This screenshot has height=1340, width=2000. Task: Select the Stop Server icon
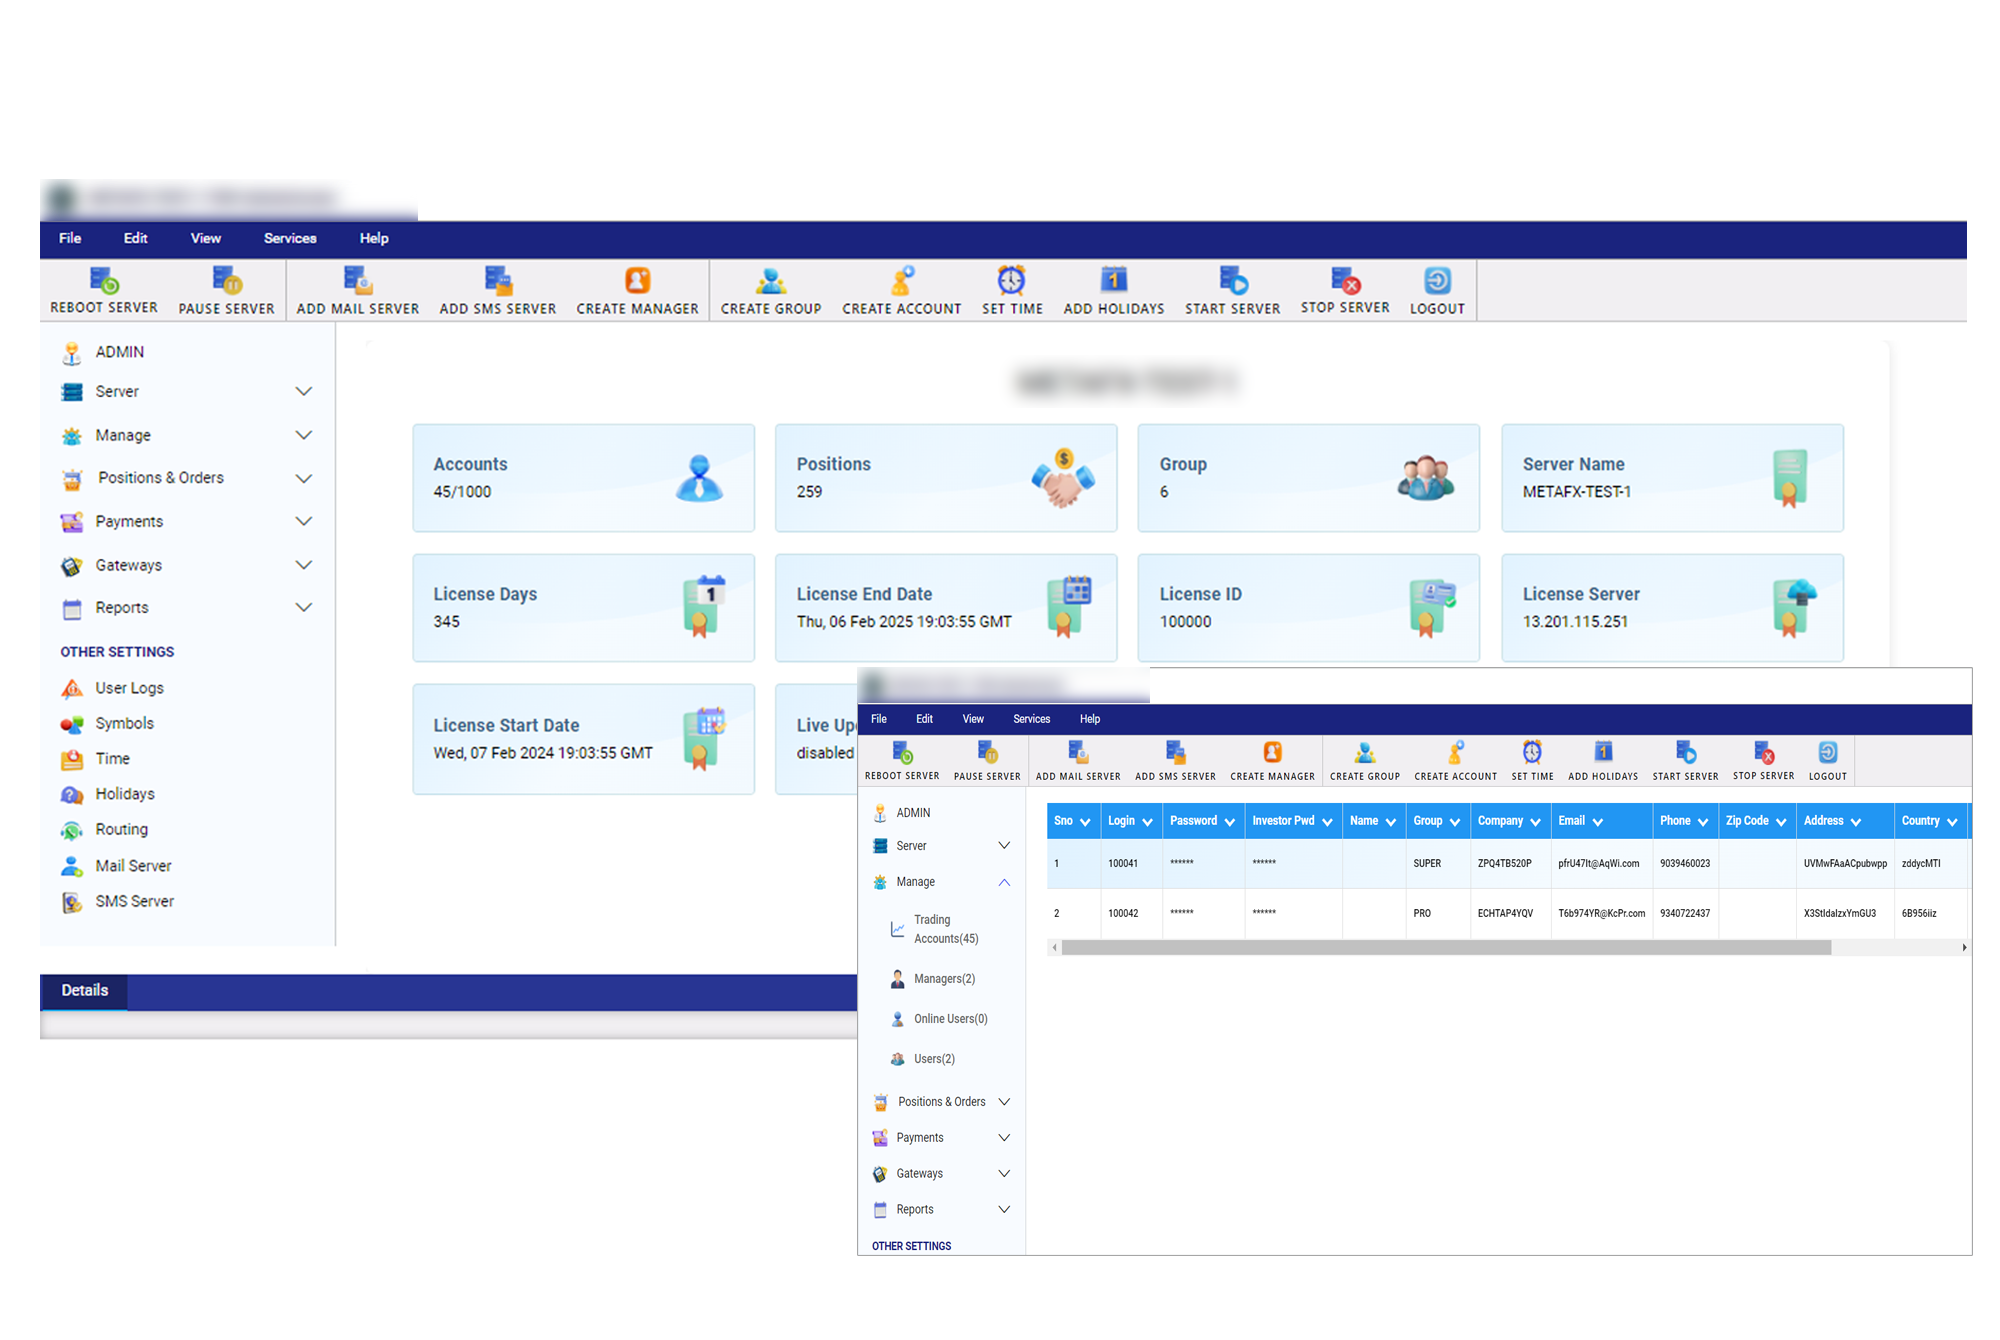(x=1345, y=289)
